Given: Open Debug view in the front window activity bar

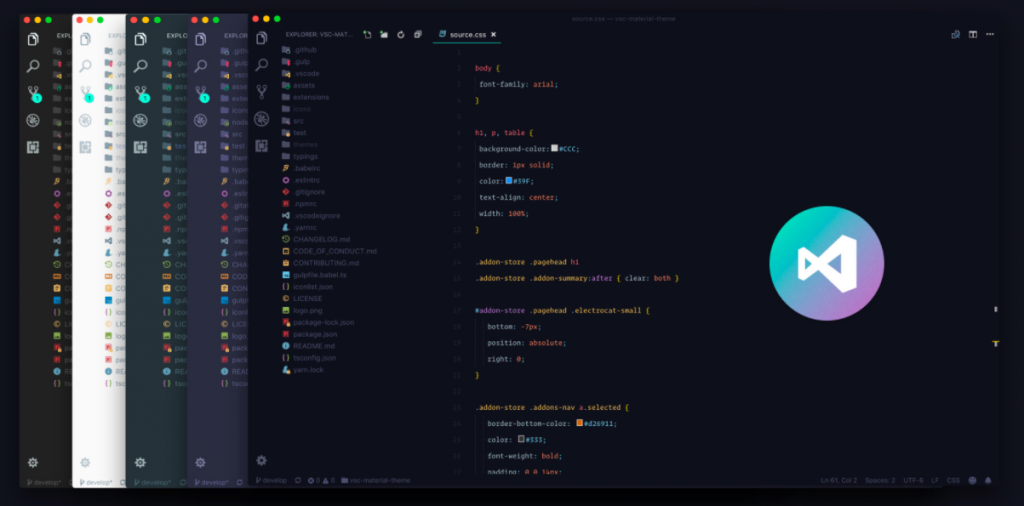Looking at the screenshot, I should (261, 118).
